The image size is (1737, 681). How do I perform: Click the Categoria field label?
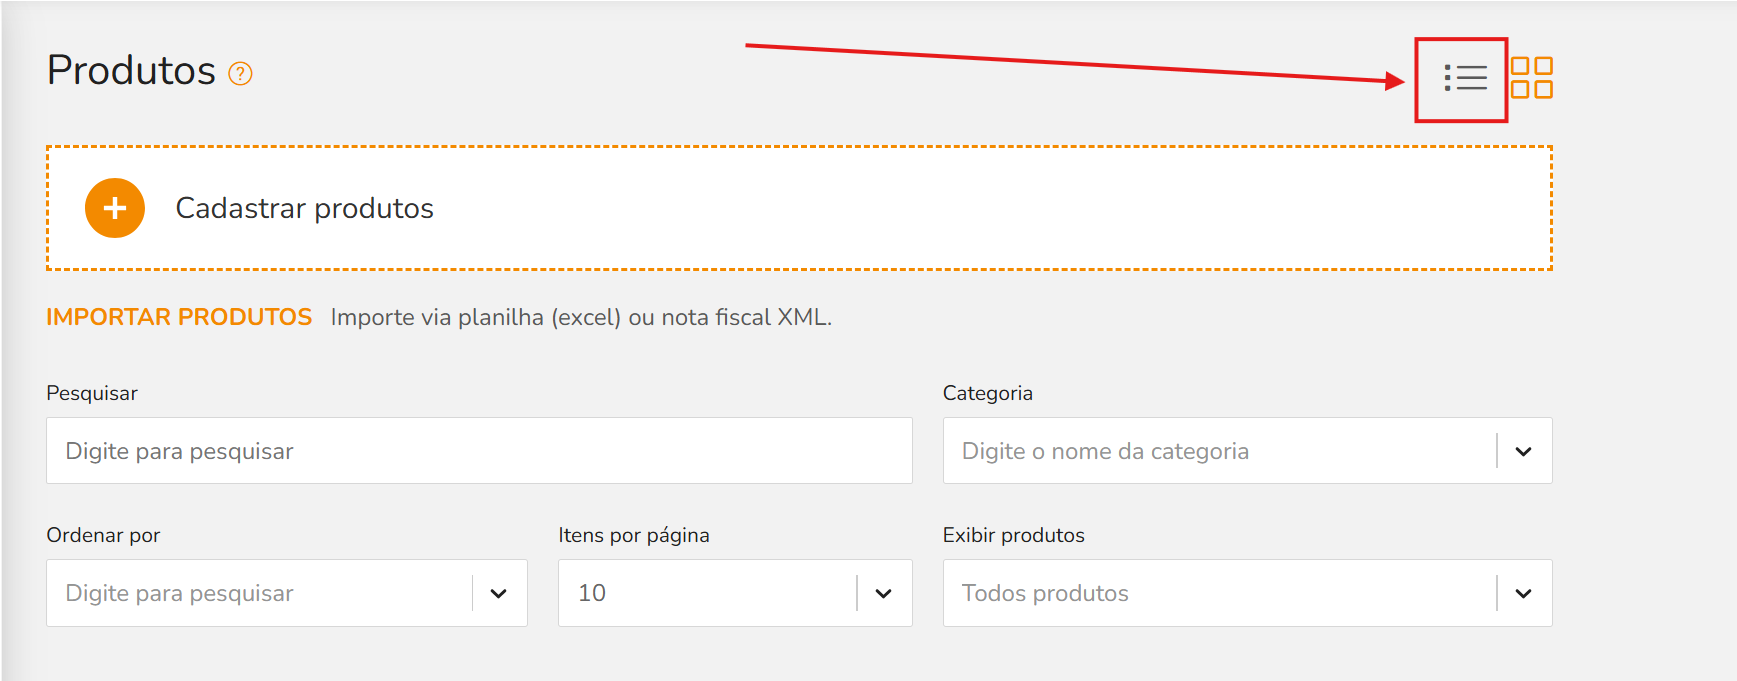pyautogui.click(x=988, y=393)
